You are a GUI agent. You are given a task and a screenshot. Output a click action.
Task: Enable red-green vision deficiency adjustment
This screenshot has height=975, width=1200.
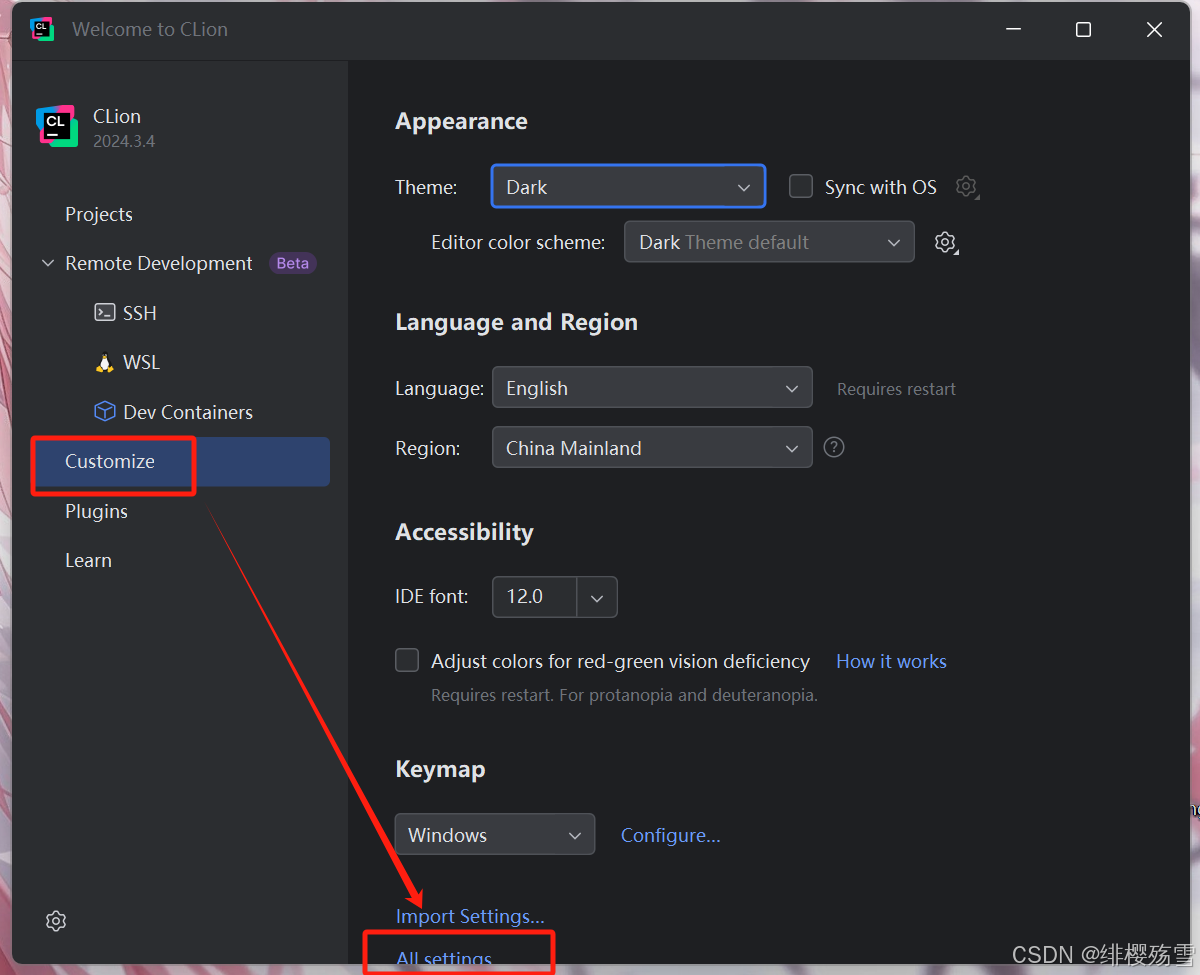407,660
